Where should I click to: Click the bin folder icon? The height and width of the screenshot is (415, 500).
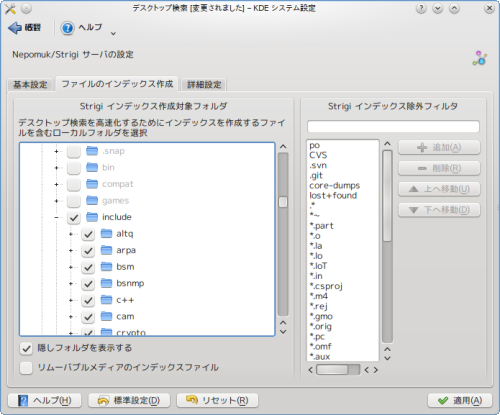tap(92, 167)
